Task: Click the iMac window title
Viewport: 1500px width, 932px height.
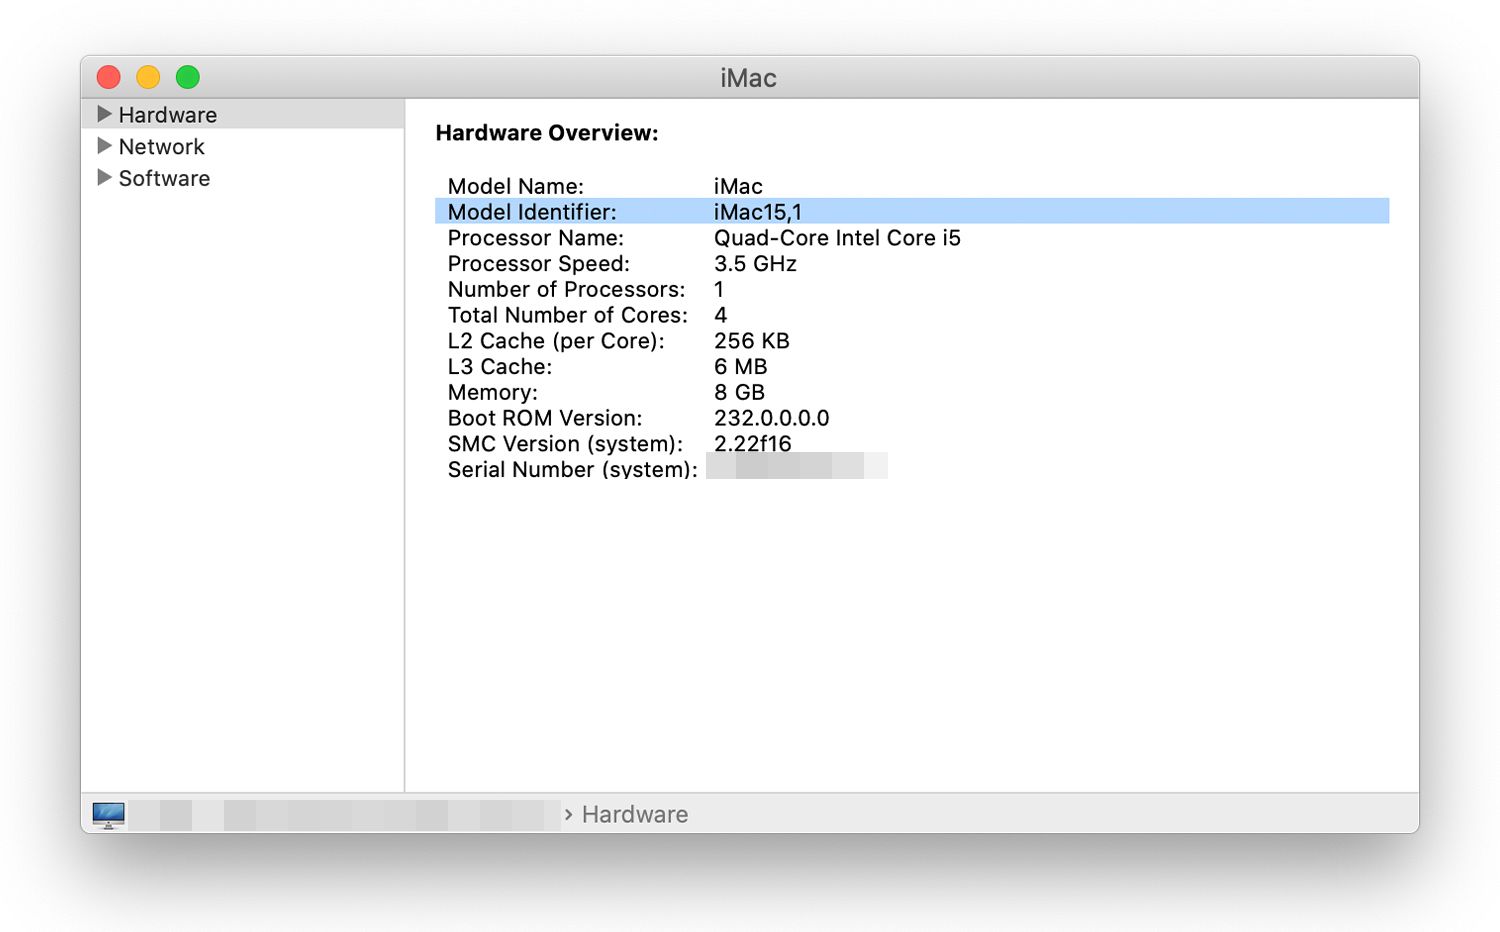Action: 748,78
